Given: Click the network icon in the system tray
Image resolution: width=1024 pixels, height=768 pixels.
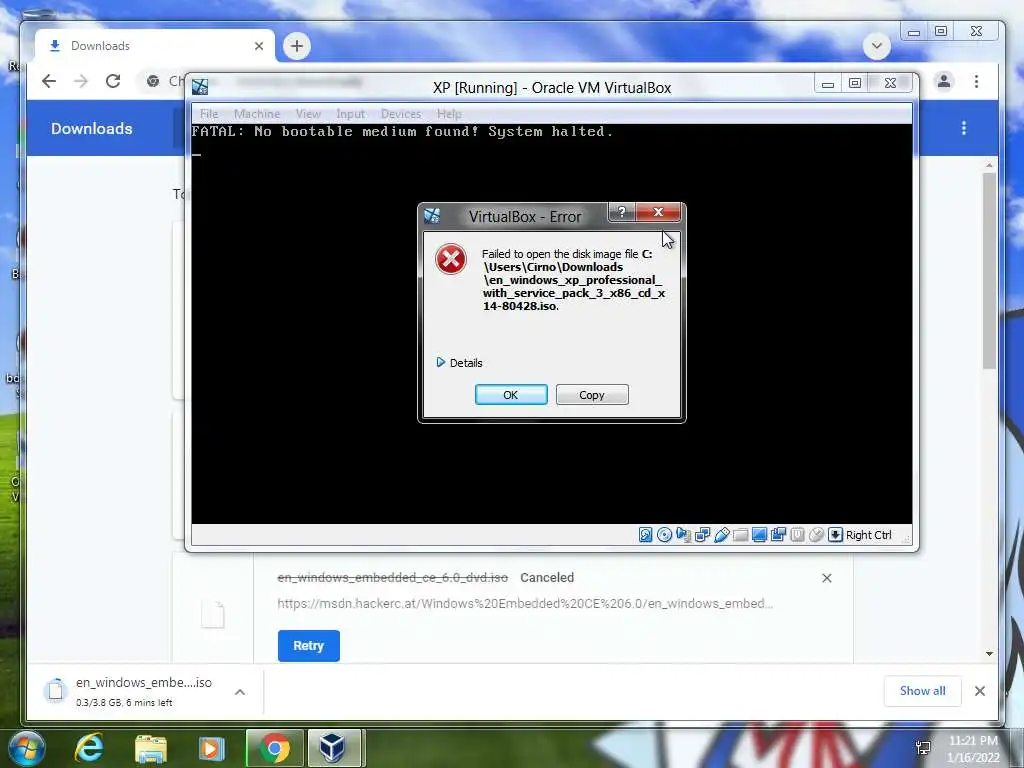Looking at the screenshot, I should (923, 748).
